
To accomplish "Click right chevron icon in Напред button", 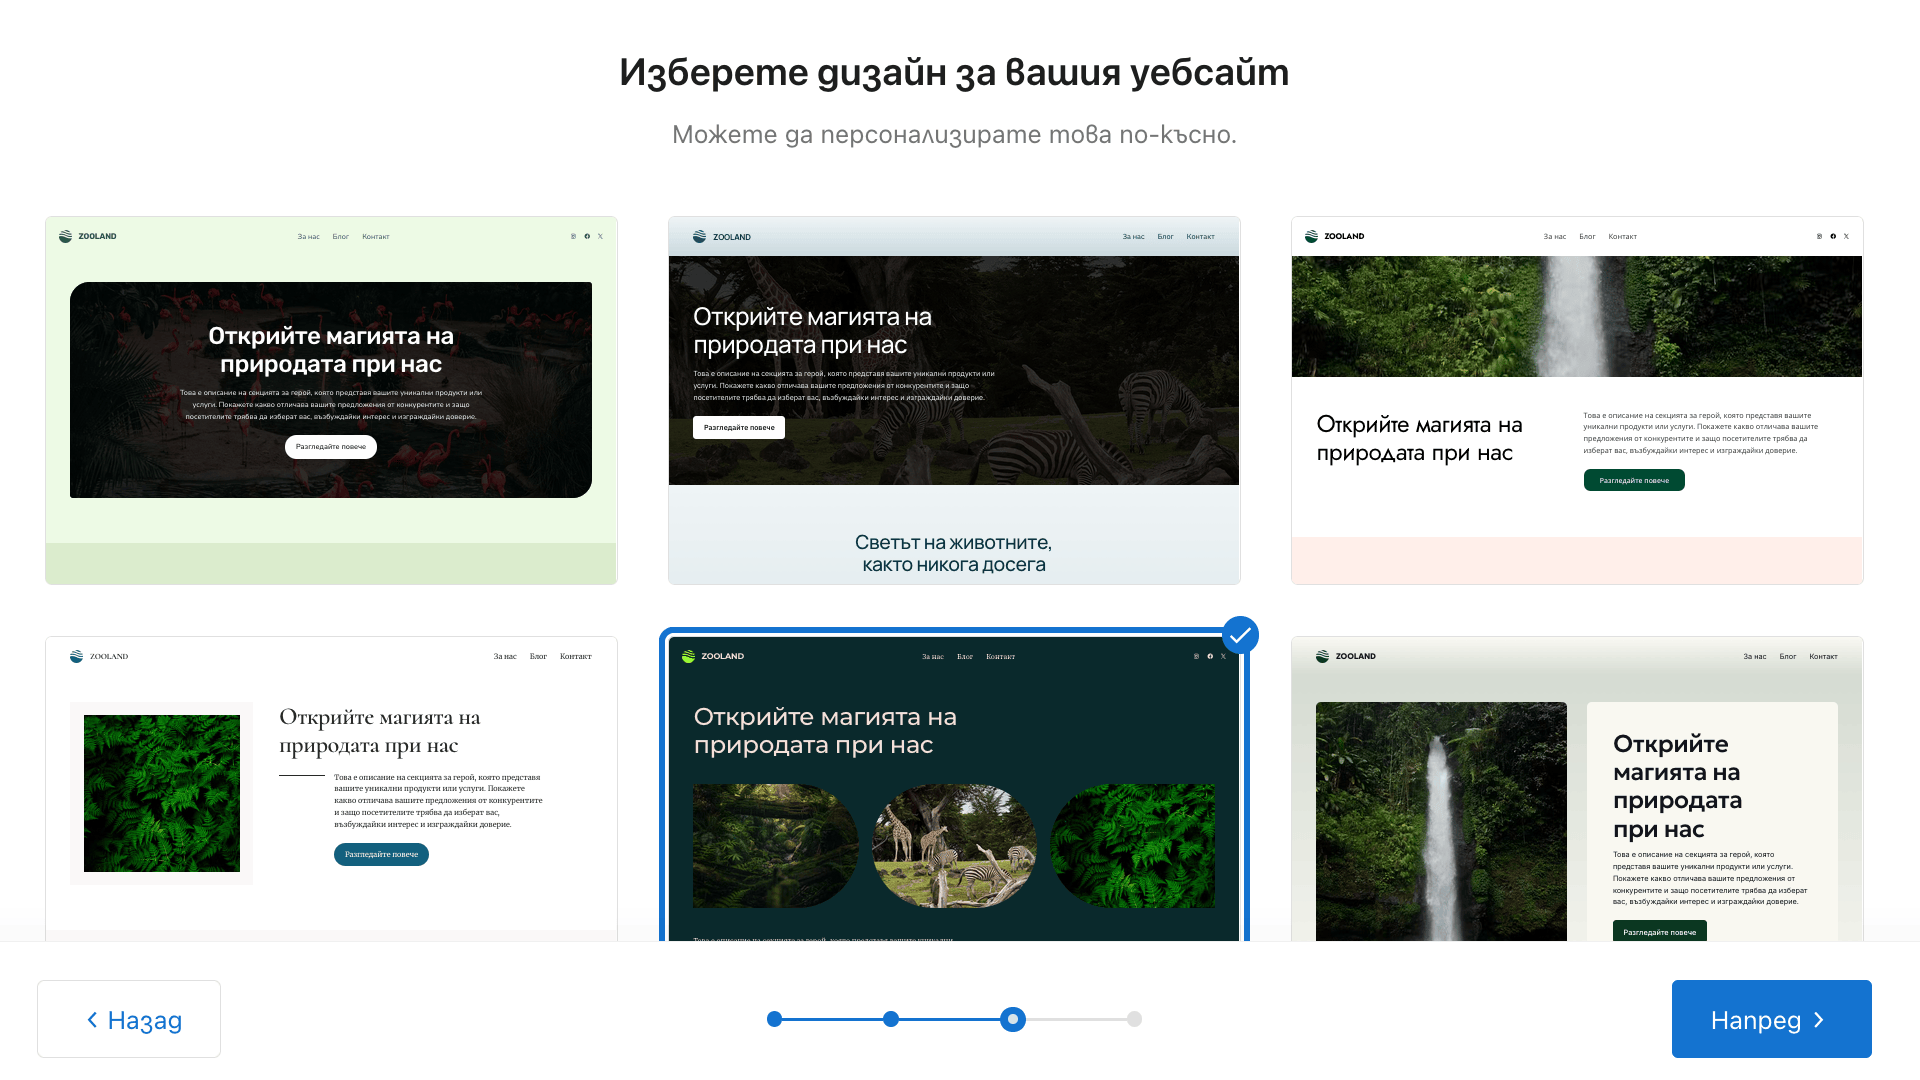I will pos(1819,1019).
